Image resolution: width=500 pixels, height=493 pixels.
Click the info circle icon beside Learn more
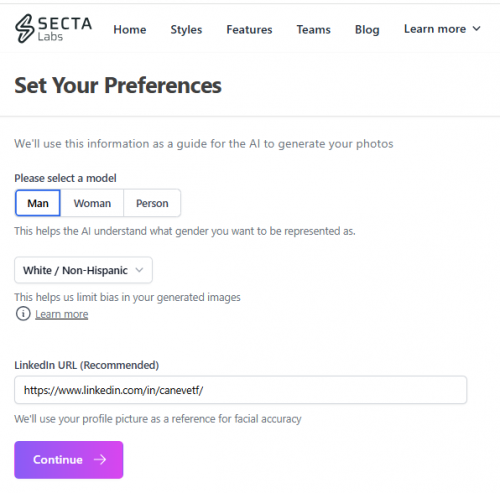pos(23,314)
